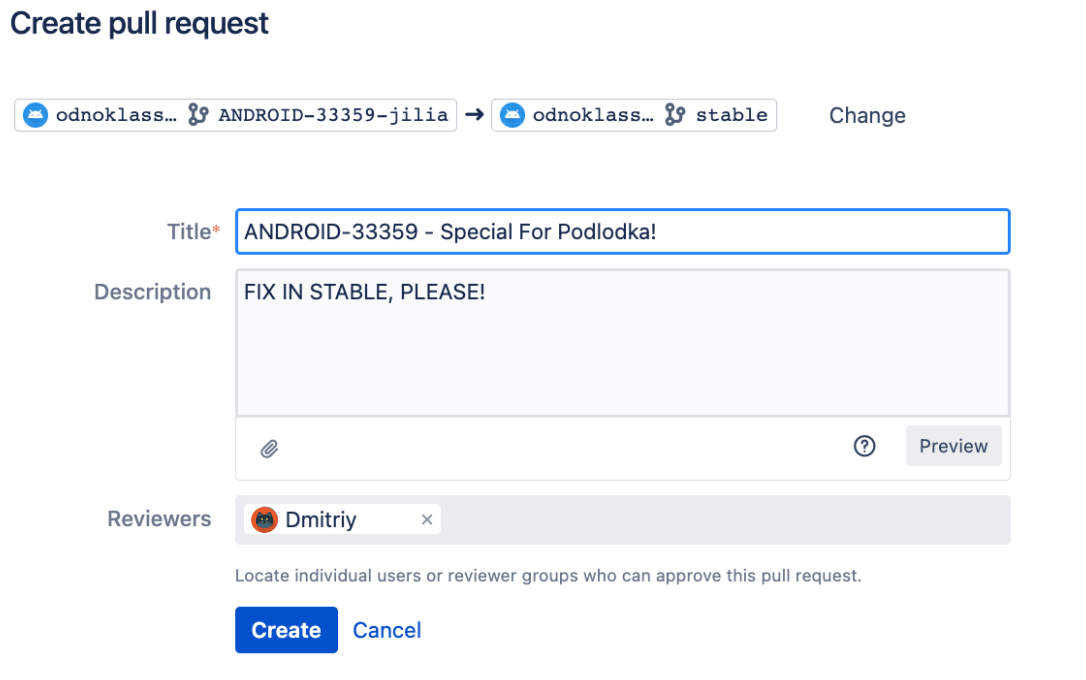Screen dimensions: 1086x680
Task: Click Dmitriy's reviewer avatar
Action: click(x=264, y=520)
